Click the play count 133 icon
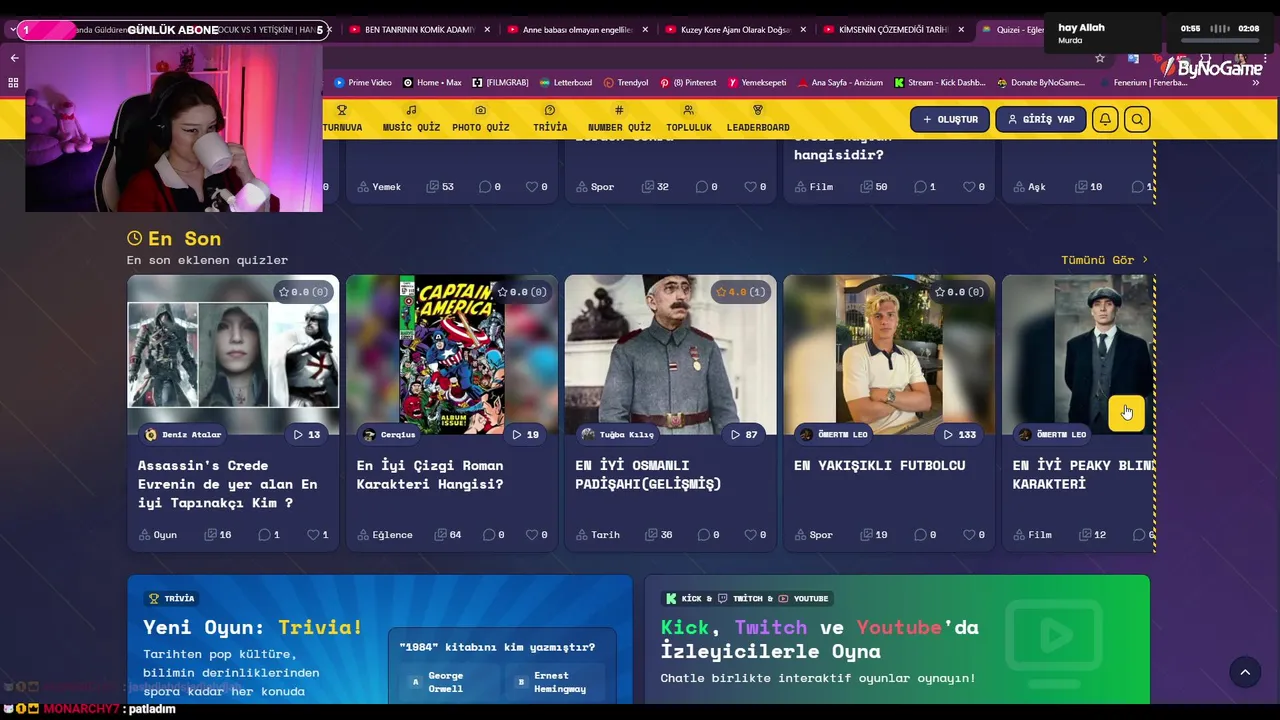 tap(959, 434)
